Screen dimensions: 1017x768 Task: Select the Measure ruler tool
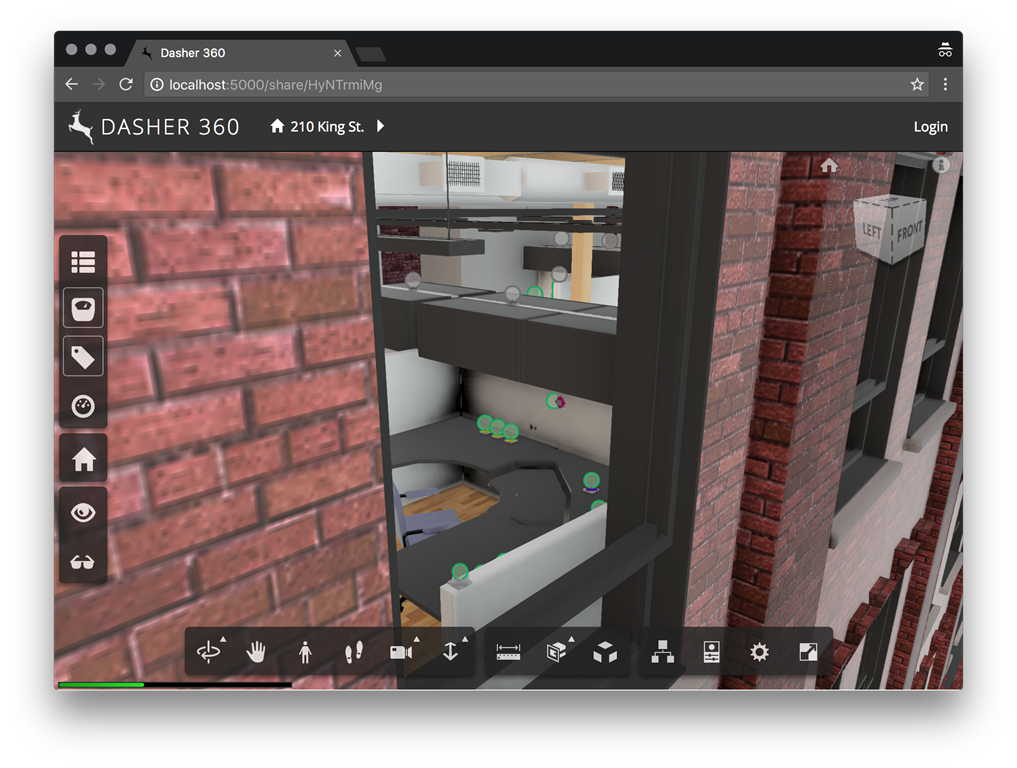point(508,652)
